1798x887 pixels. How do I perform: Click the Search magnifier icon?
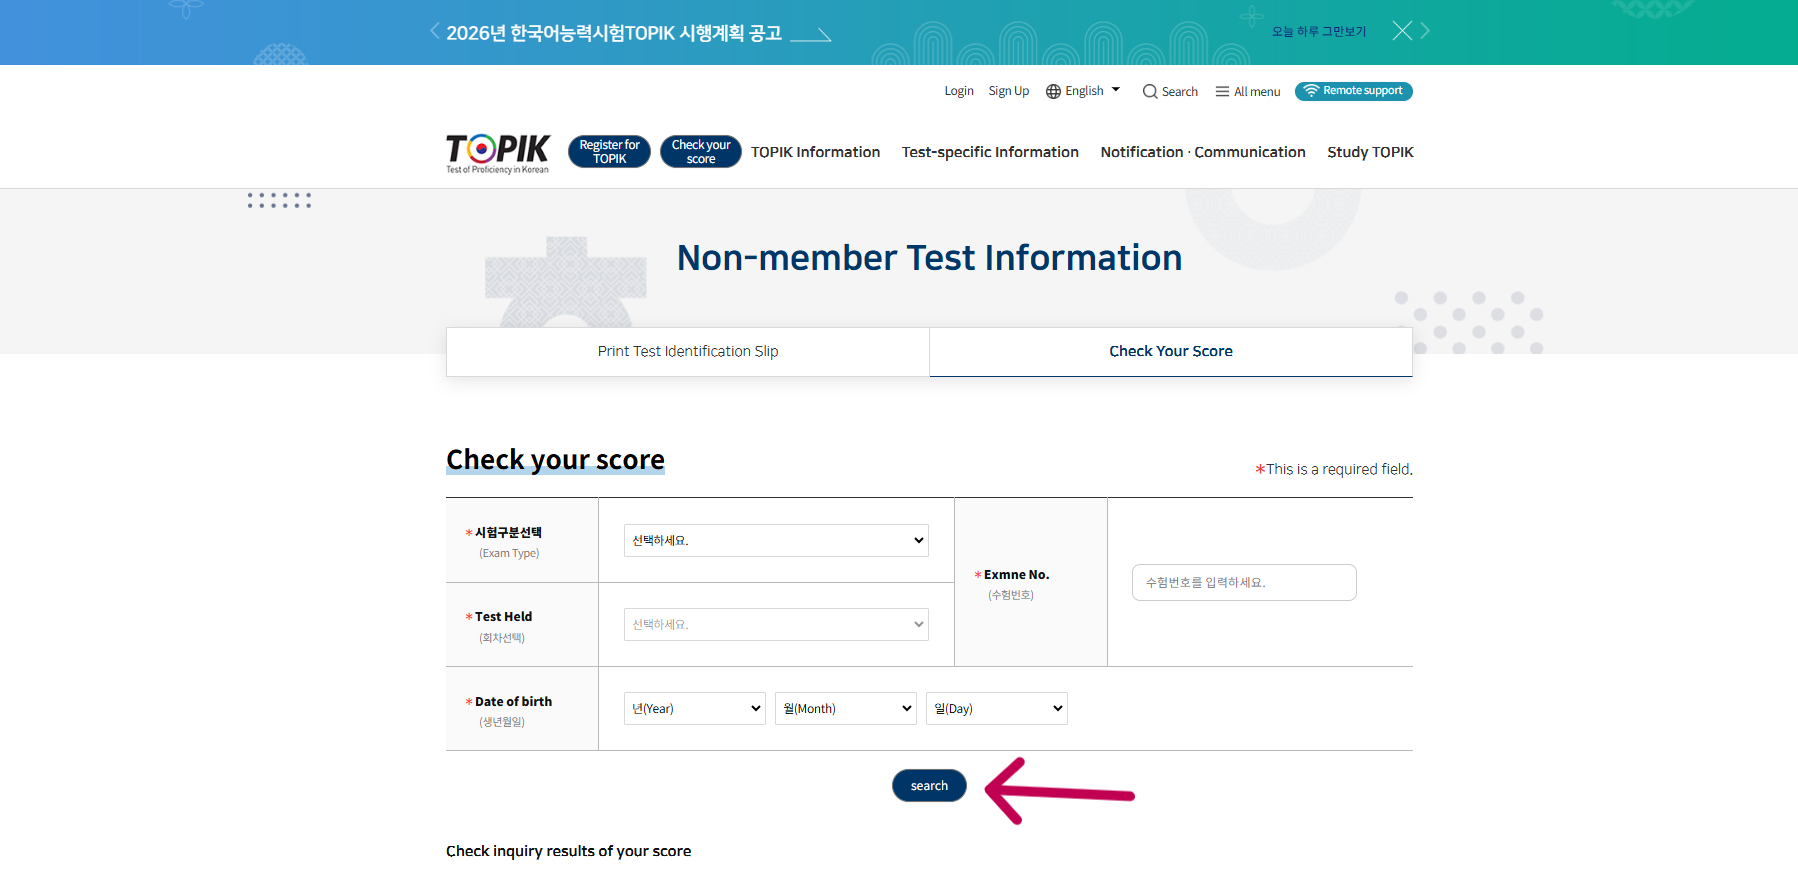click(1150, 91)
